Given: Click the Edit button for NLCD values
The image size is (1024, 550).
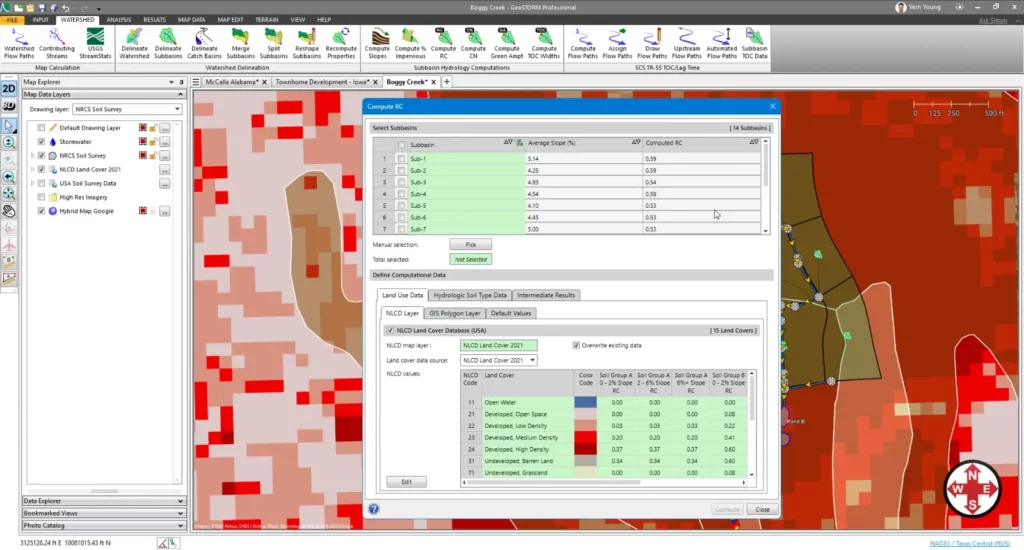Looking at the screenshot, I should click(x=406, y=481).
